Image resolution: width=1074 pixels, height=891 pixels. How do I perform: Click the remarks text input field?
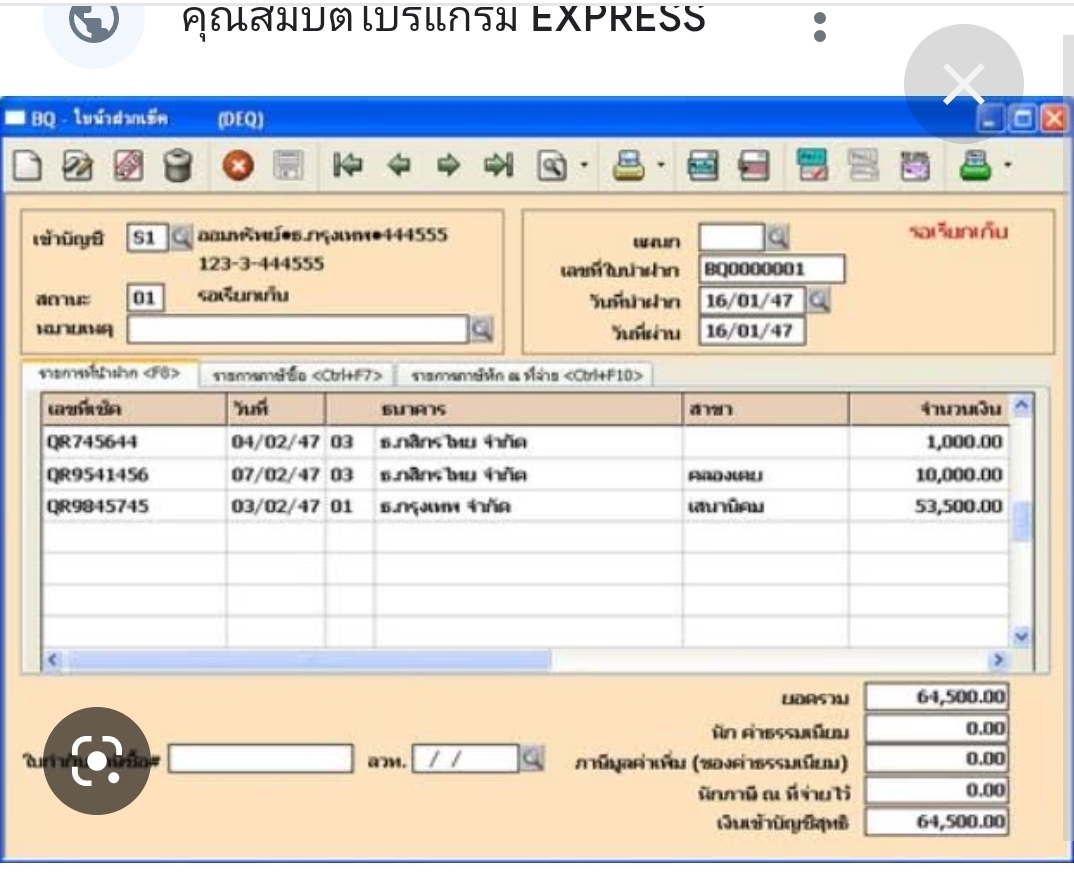tap(297, 329)
